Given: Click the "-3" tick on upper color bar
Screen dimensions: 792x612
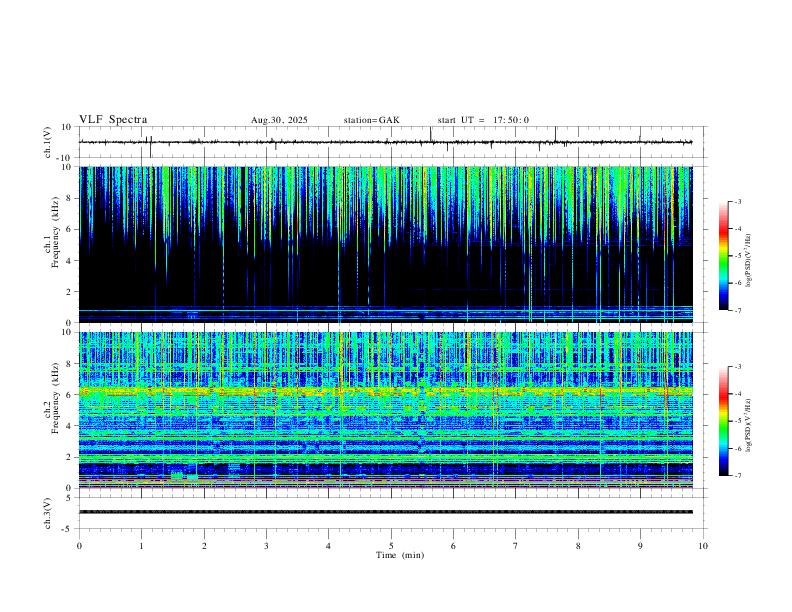Looking at the screenshot, I should [x=737, y=201].
